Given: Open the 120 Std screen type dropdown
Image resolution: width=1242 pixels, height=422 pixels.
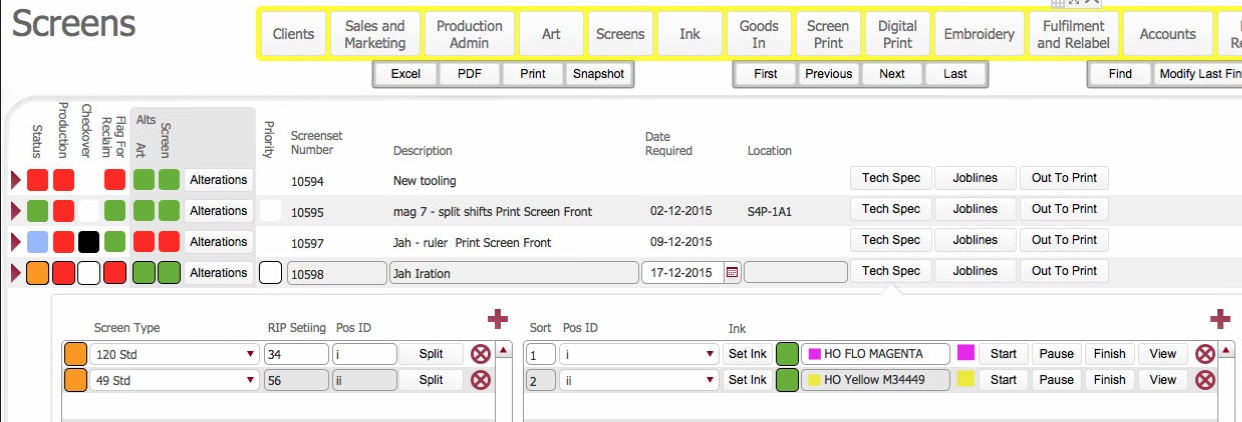Looking at the screenshot, I should click(x=249, y=354).
